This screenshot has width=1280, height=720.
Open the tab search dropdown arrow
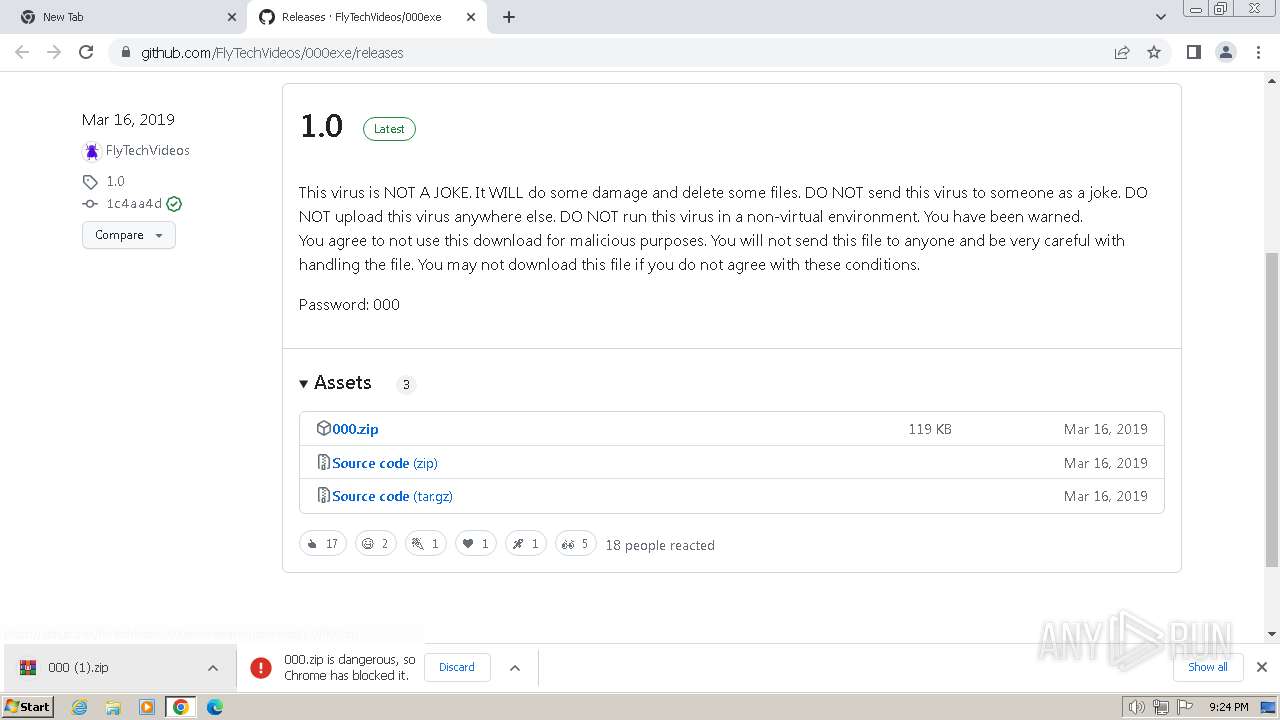click(1160, 17)
